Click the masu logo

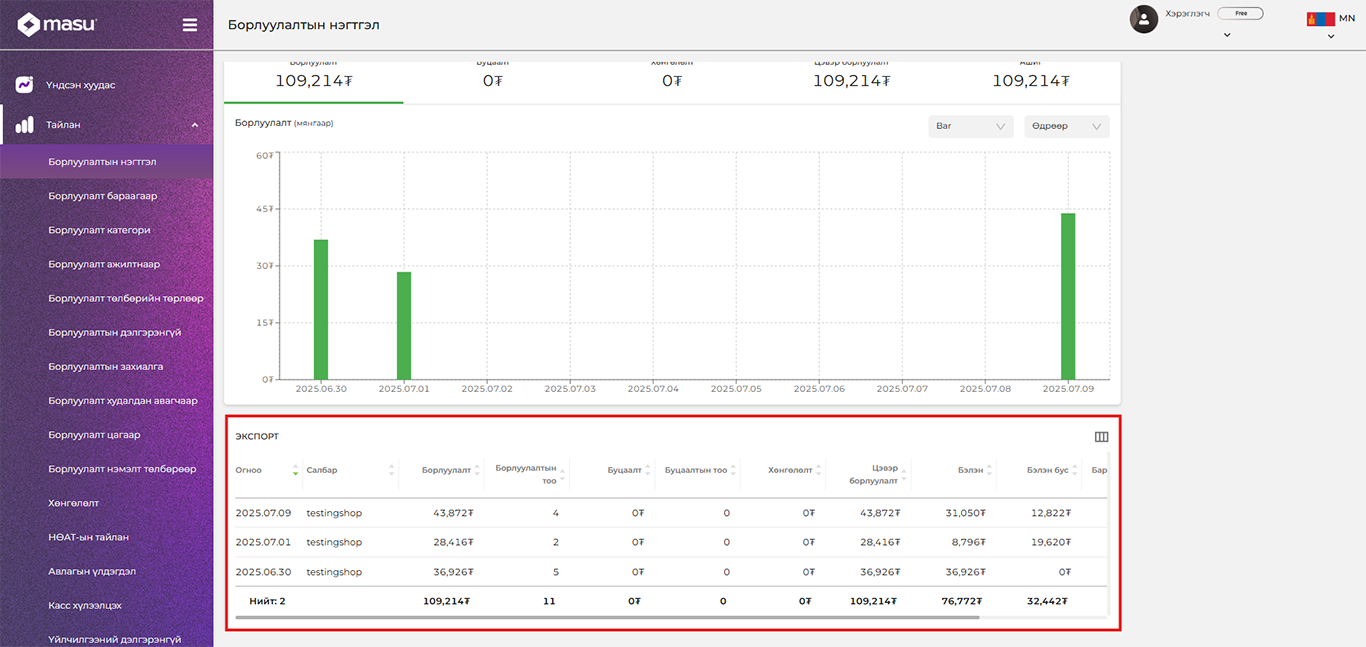coord(57,25)
